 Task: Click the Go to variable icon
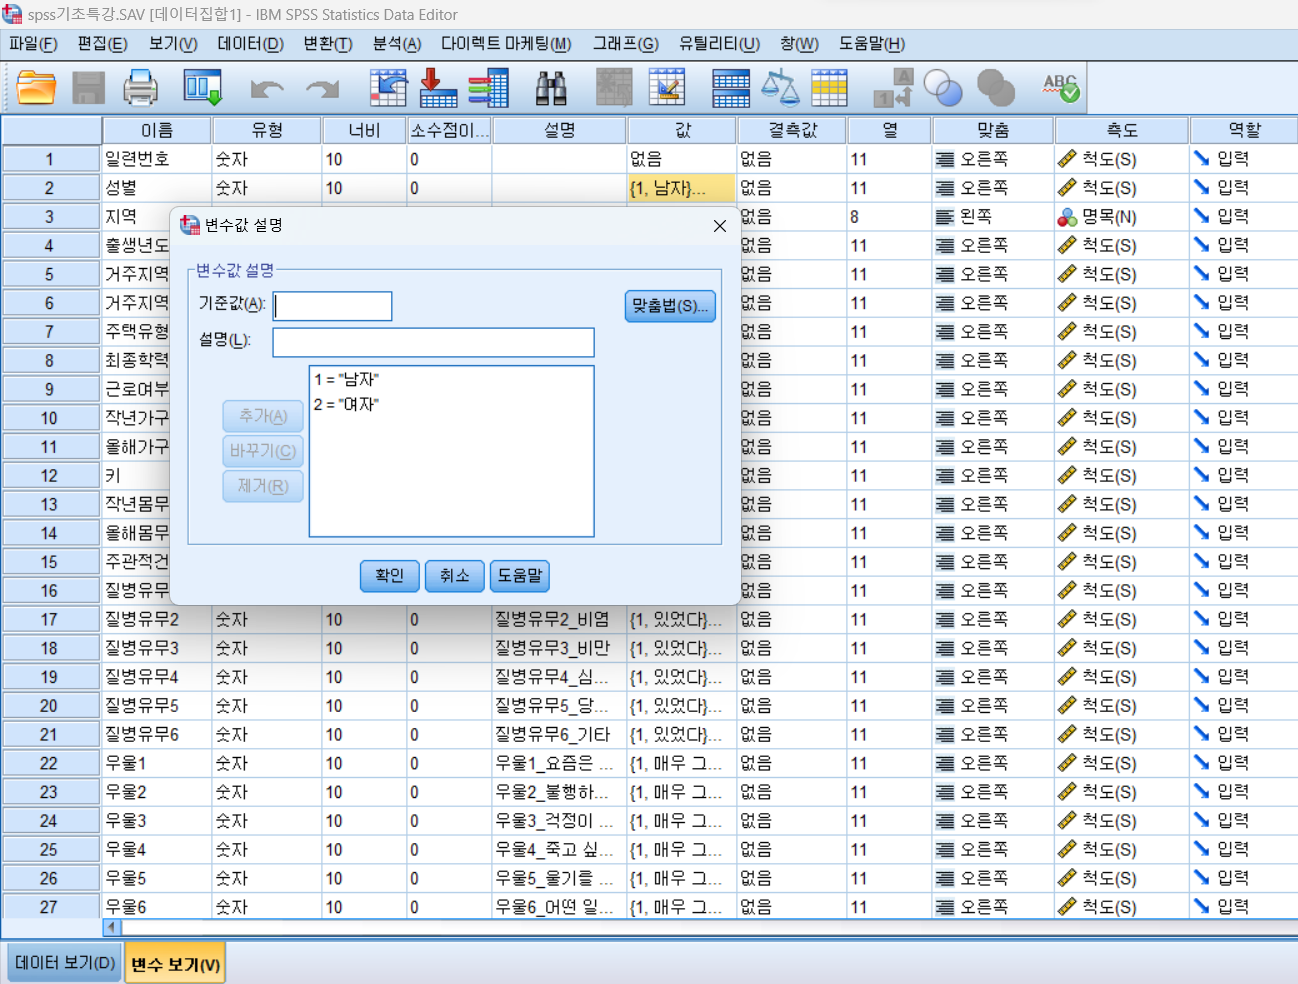438,88
